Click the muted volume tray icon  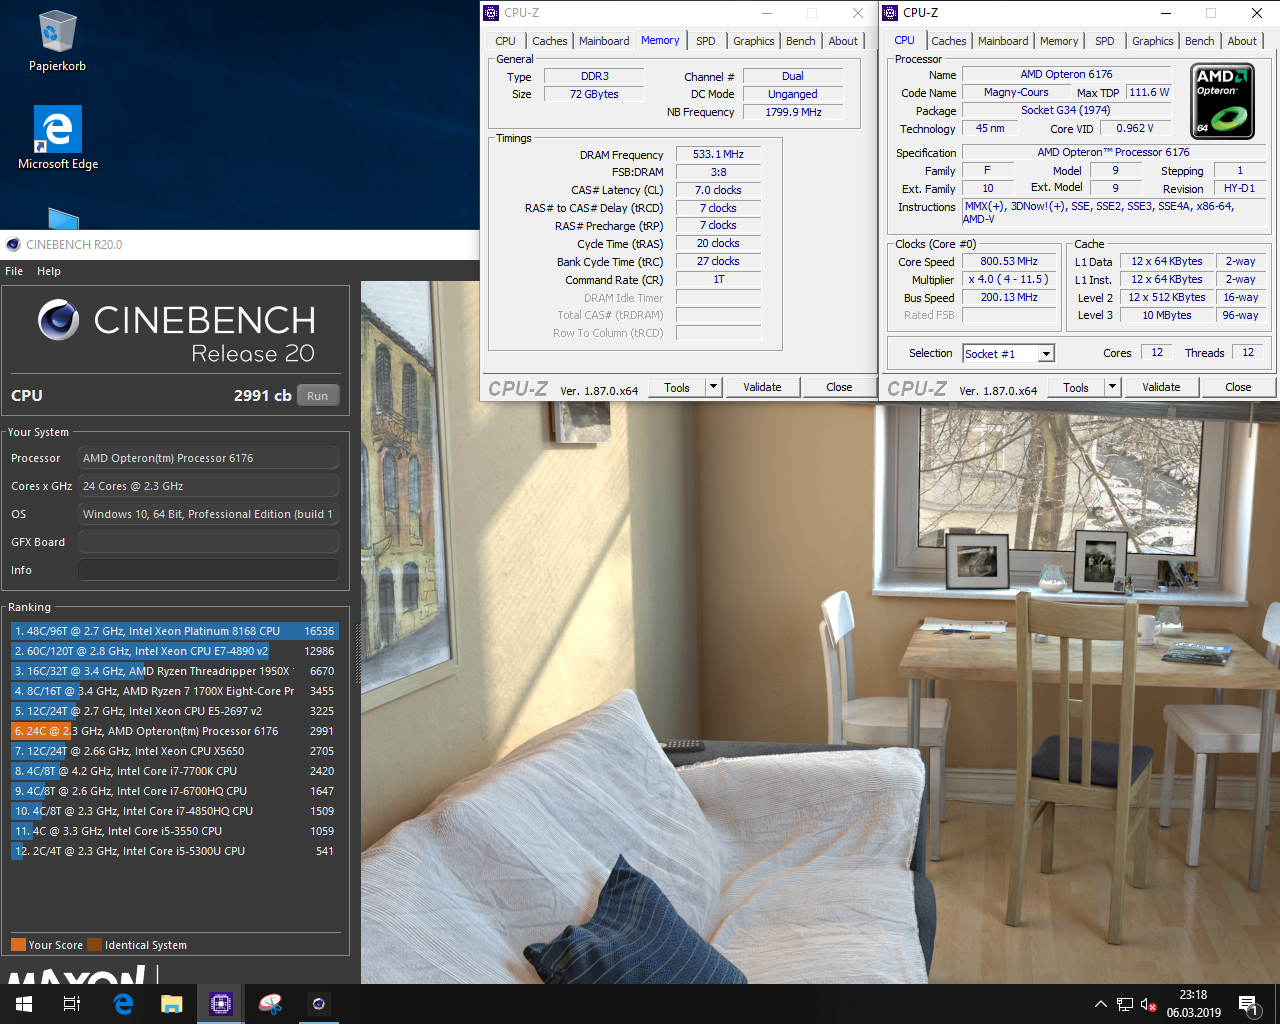[1149, 1004]
